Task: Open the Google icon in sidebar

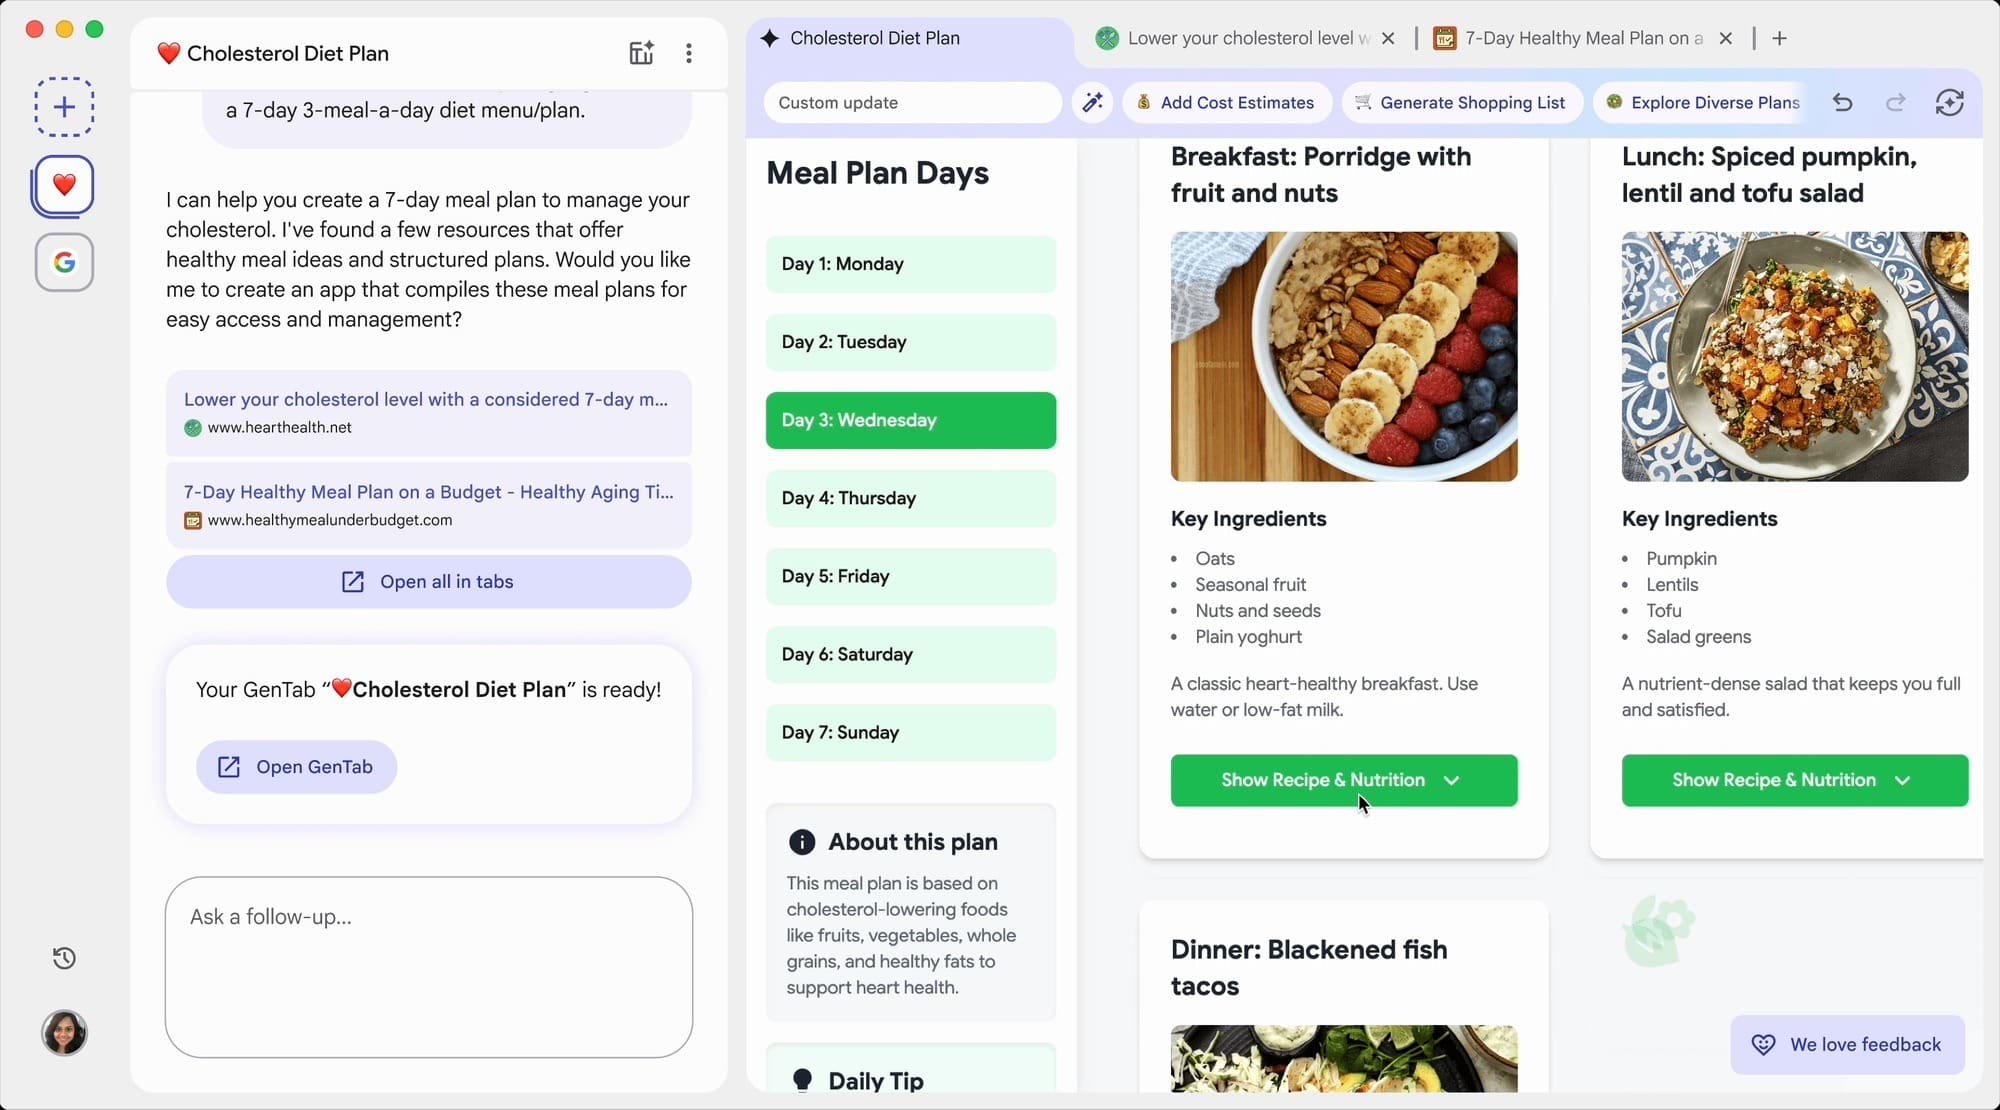Action: (x=64, y=263)
